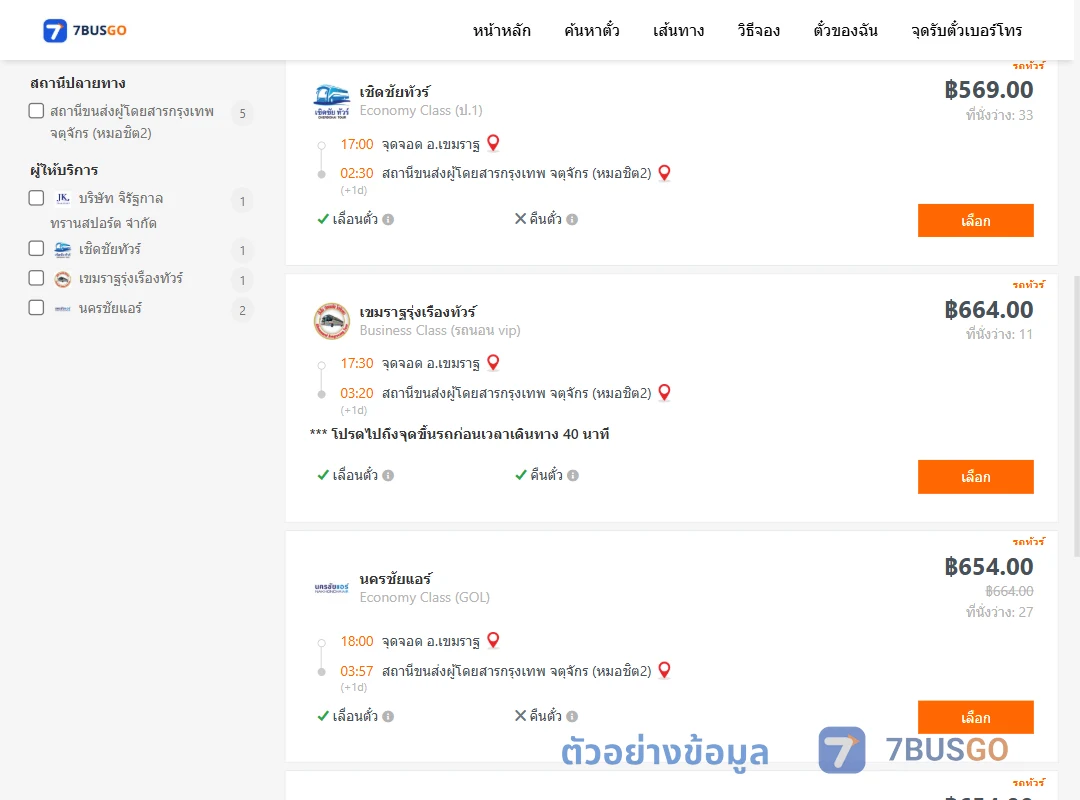Viewport: 1080px width, 800px height.
Task: Open จุดรับตั๋วเบอร์โทร menu item
Action: pos(966,30)
